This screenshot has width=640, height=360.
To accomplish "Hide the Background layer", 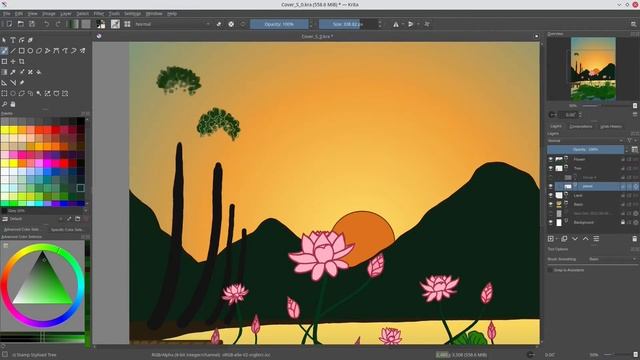I will (x=551, y=222).
